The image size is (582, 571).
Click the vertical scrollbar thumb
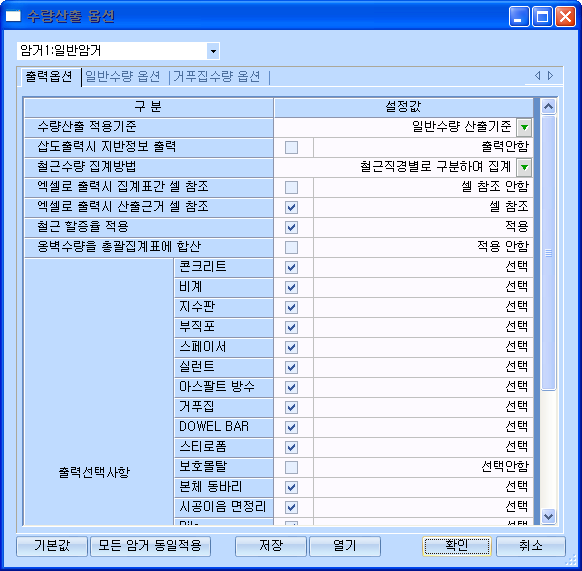tap(548, 253)
